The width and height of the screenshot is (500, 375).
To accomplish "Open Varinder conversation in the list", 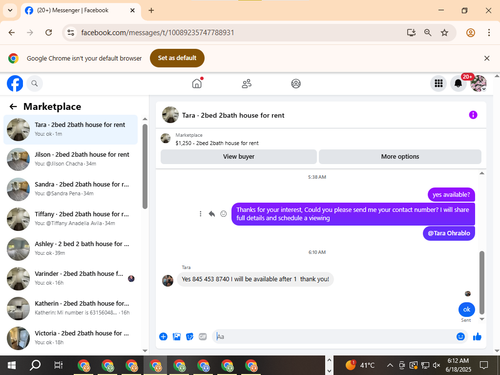I will [x=70, y=278].
